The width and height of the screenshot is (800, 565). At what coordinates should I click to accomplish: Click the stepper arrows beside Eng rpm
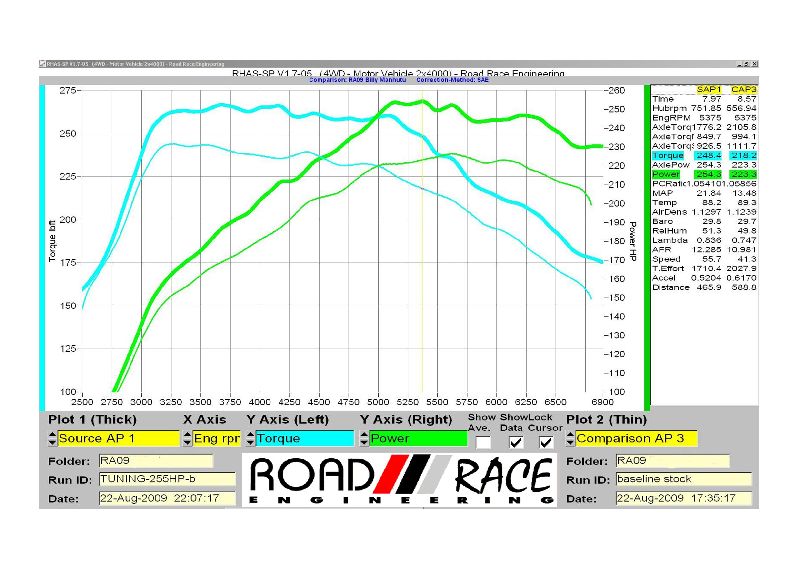coord(187,438)
